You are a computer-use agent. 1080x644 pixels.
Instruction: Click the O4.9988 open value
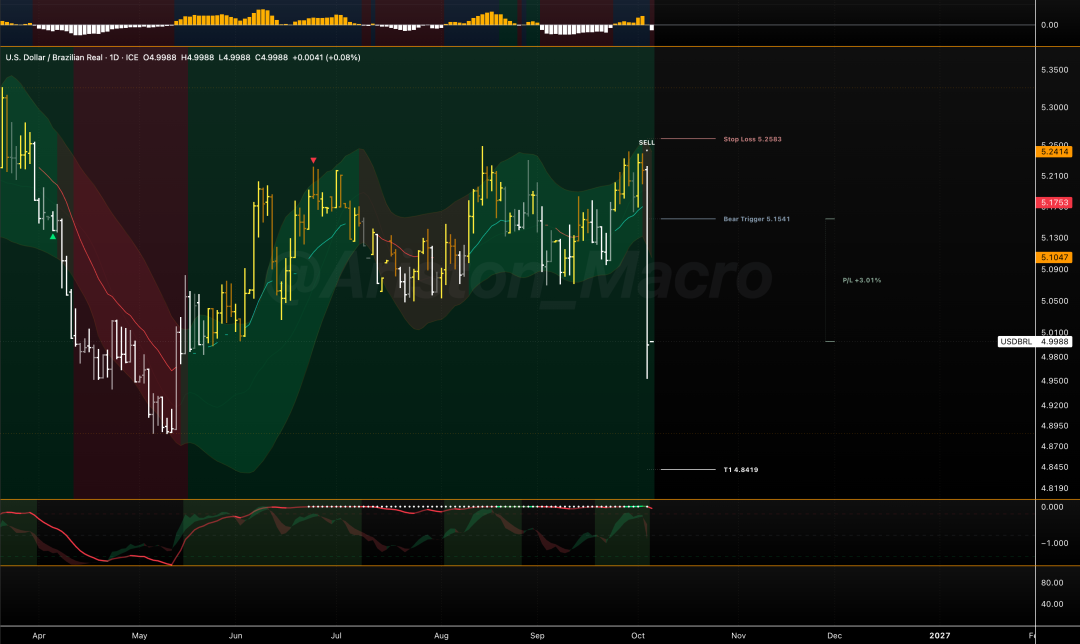click(x=160, y=57)
